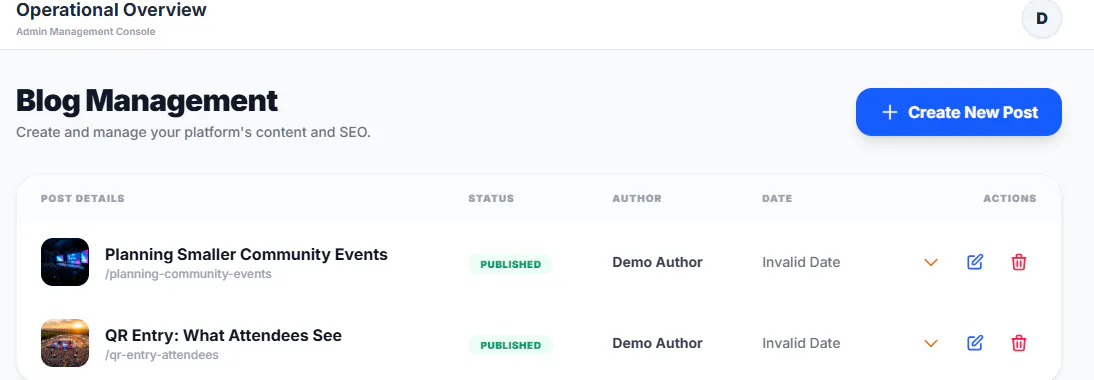Click the QR Entry: What Attendees See title
1094x380 pixels.
pos(223,335)
